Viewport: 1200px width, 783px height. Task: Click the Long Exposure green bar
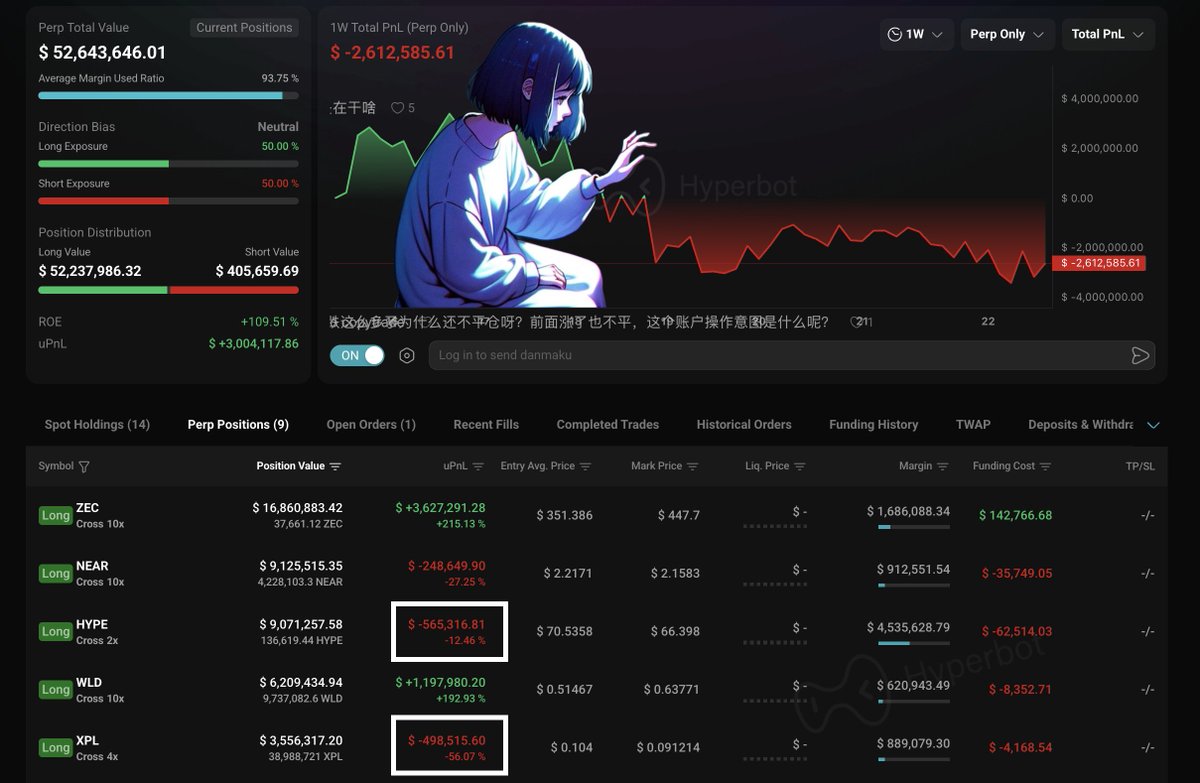click(103, 163)
